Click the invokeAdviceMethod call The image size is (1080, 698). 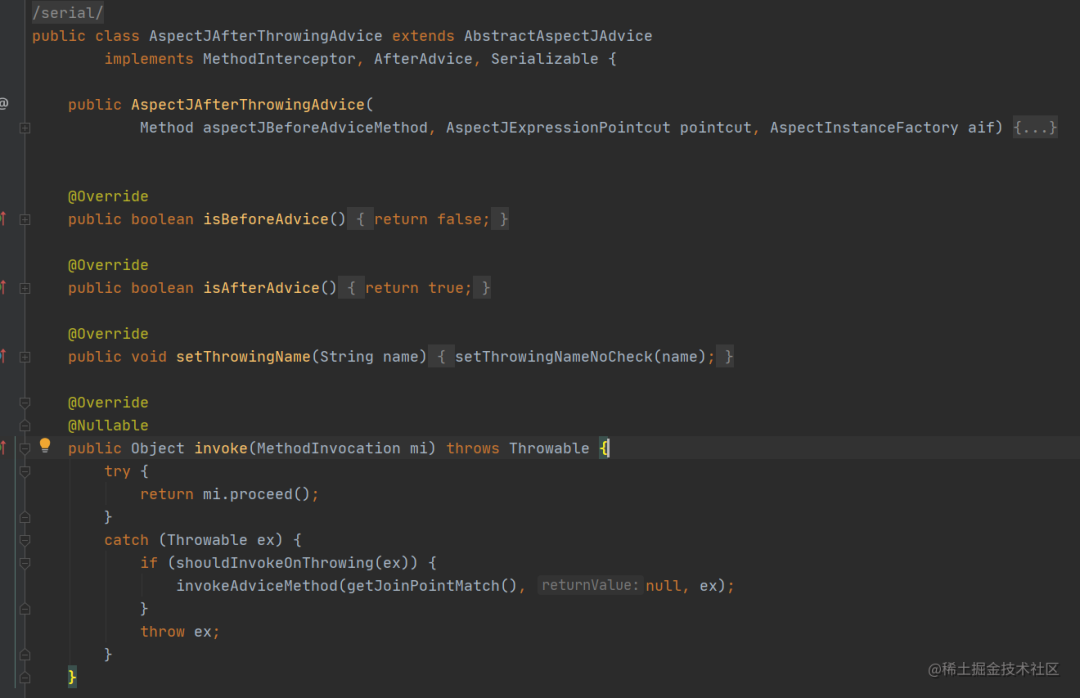click(257, 586)
